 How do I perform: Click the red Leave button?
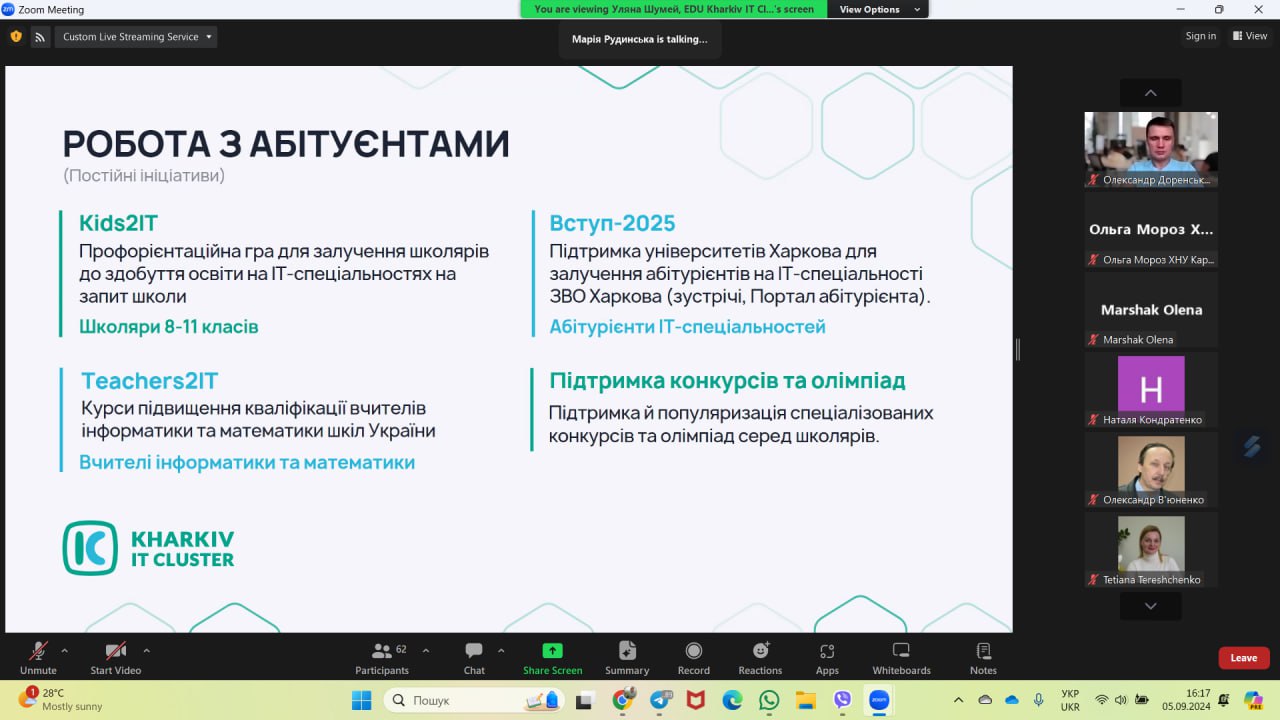[1244, 658]
